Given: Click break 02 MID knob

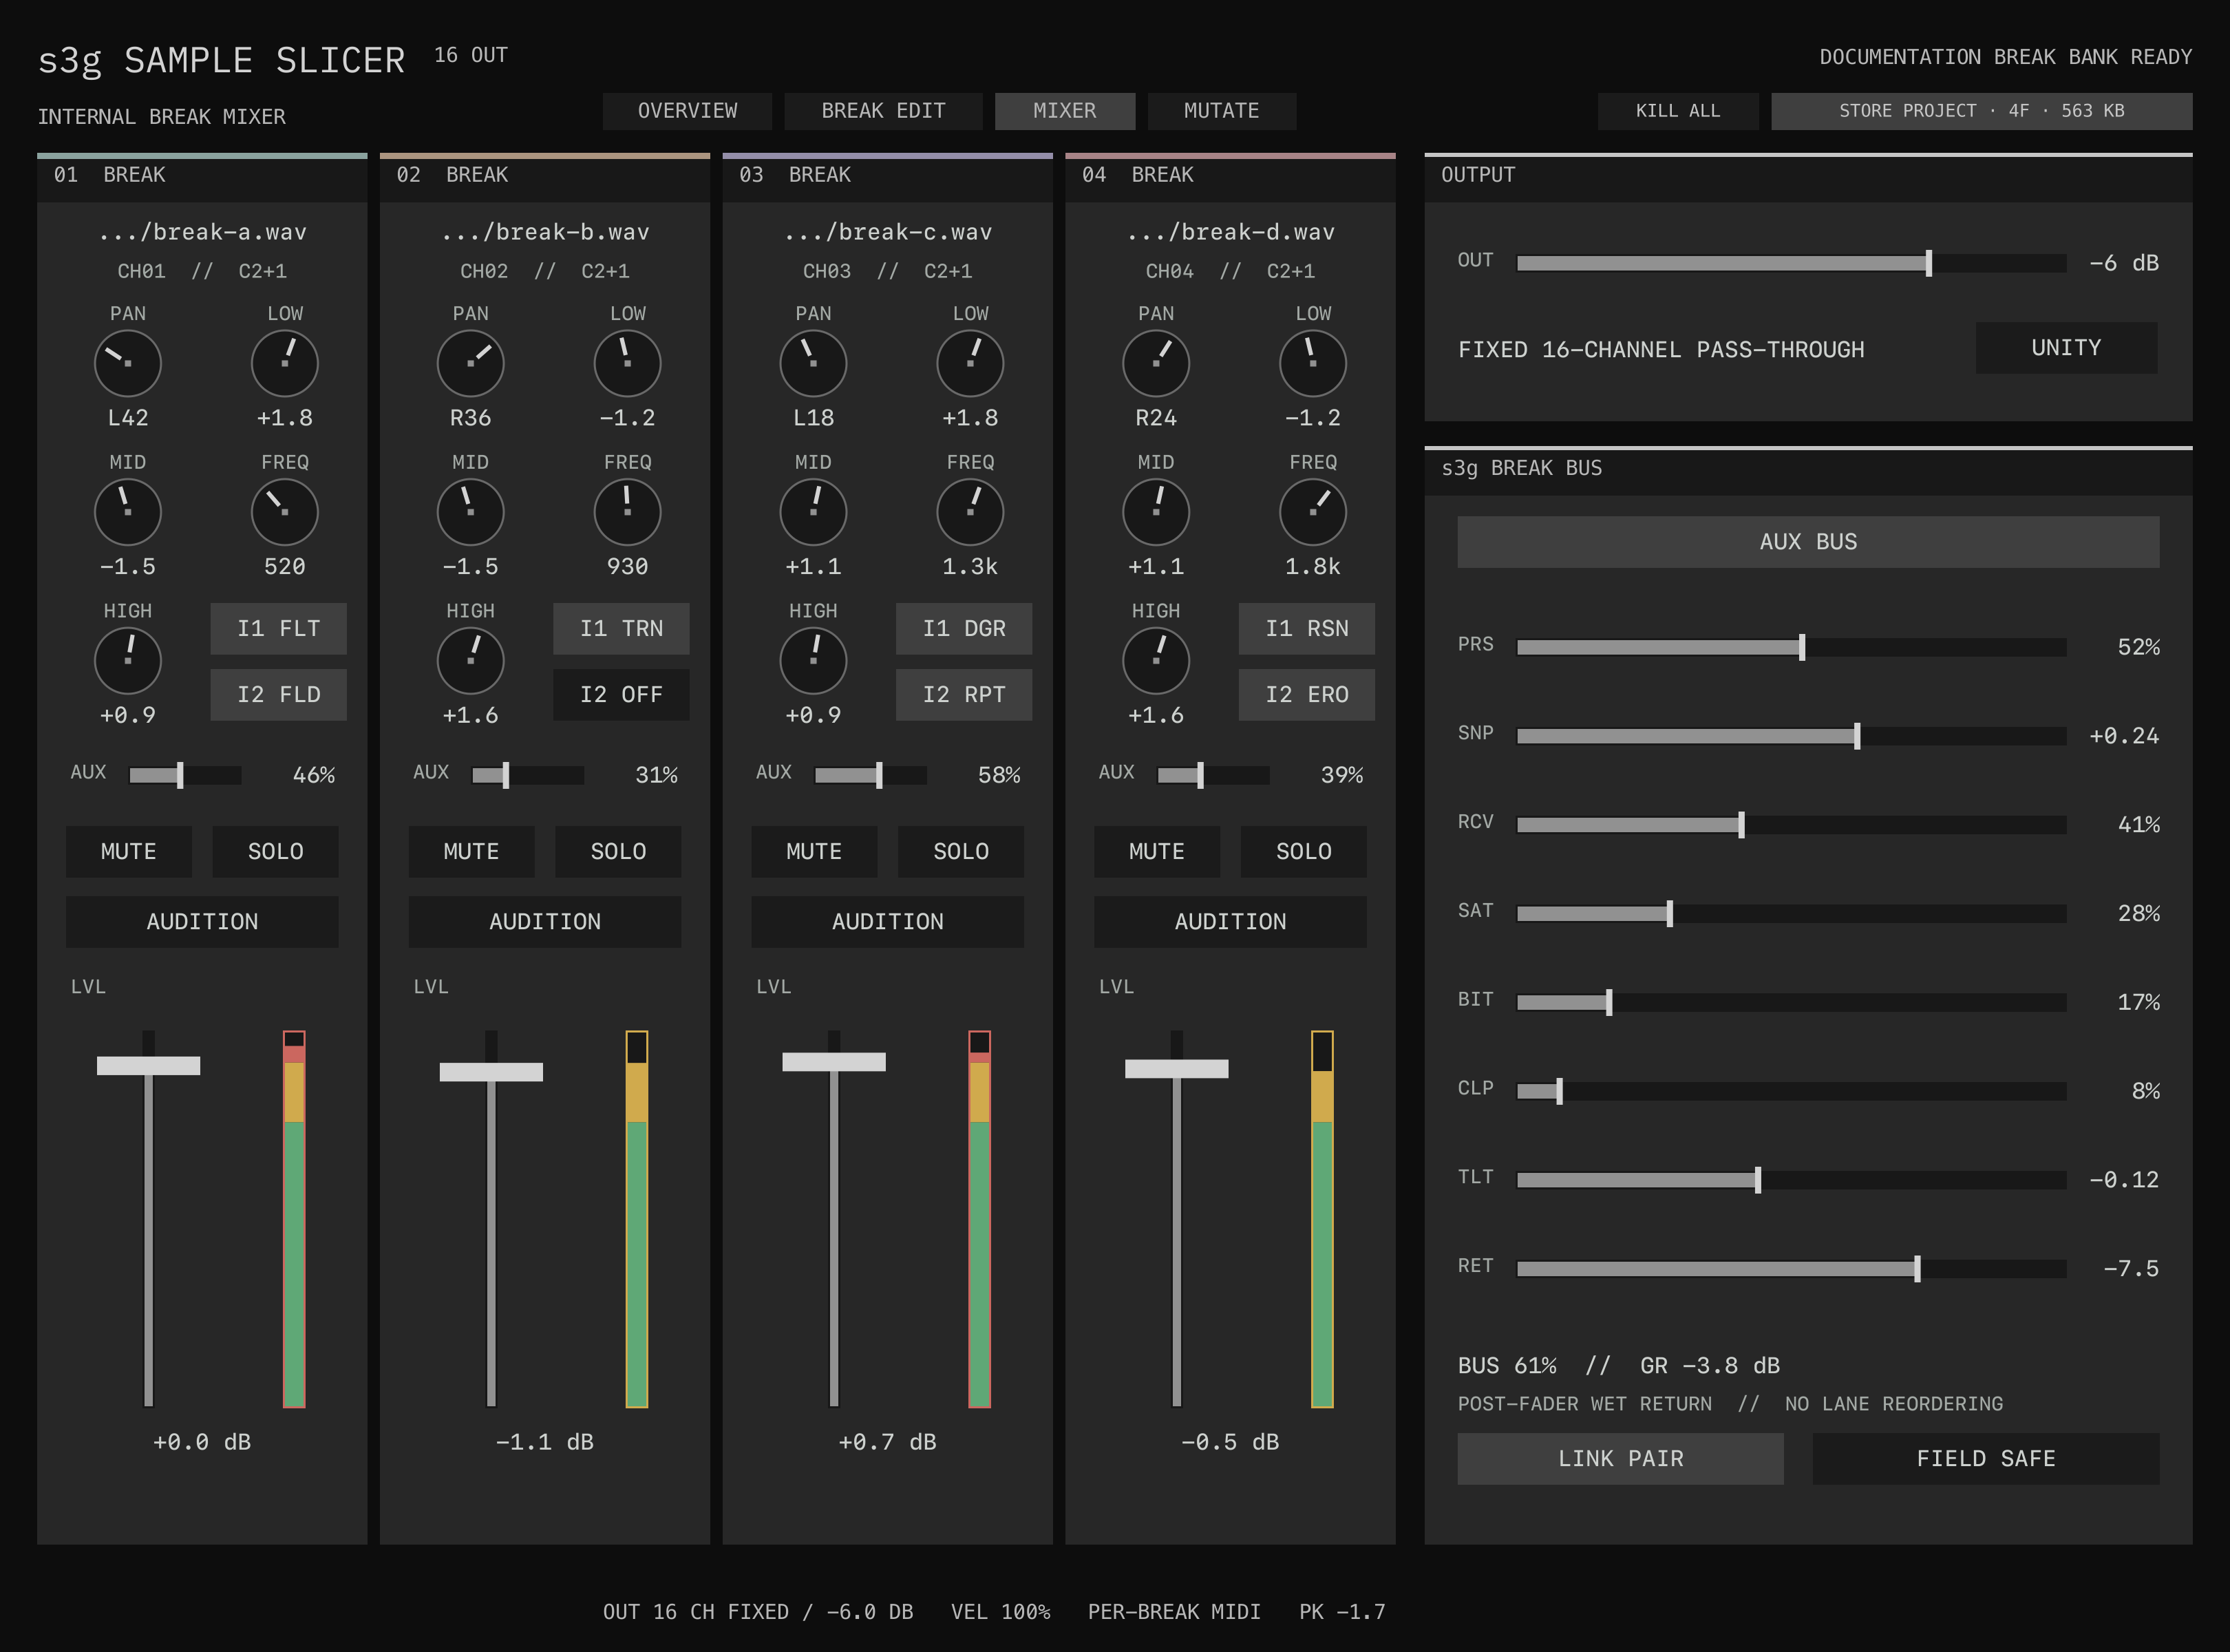Looking at the screenshot, I should pos(471,512).
